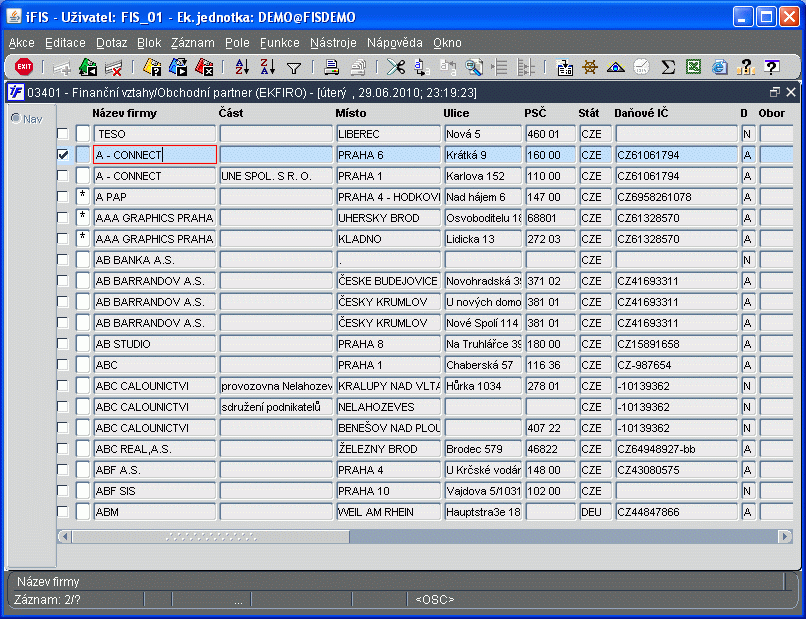Image resolution: width=806 pixels, height=619 pixels.
Task: Sort descending with the Z-A icon
Action: (x=267, y=67)
